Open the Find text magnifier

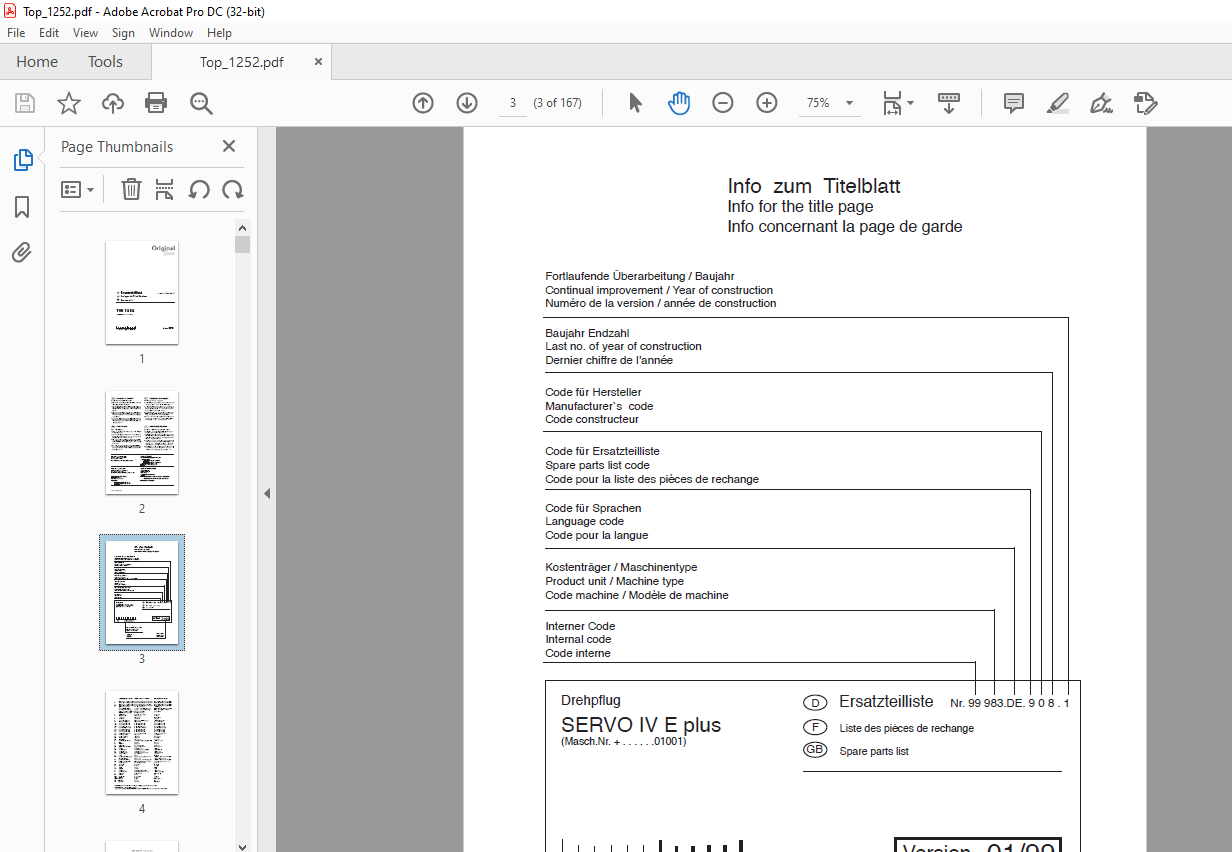[201, 103]
